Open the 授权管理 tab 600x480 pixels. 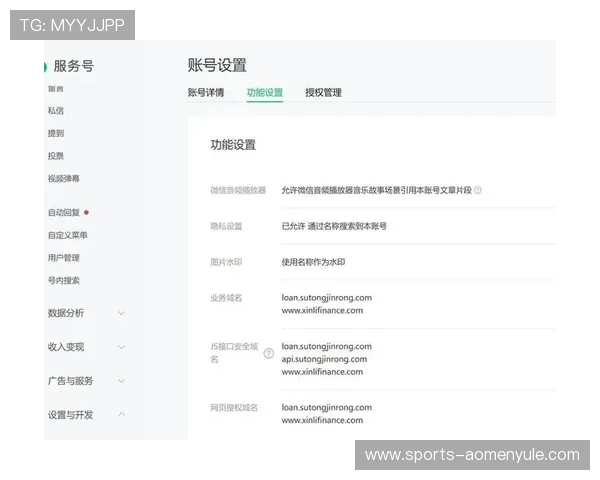point(323,92)
